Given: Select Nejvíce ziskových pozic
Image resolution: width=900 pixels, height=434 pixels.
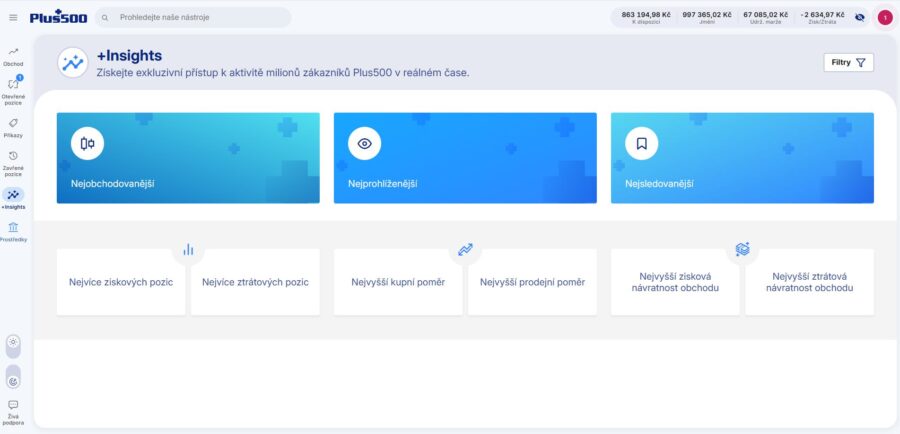Looking at the screenshot, I should (121, 282).
